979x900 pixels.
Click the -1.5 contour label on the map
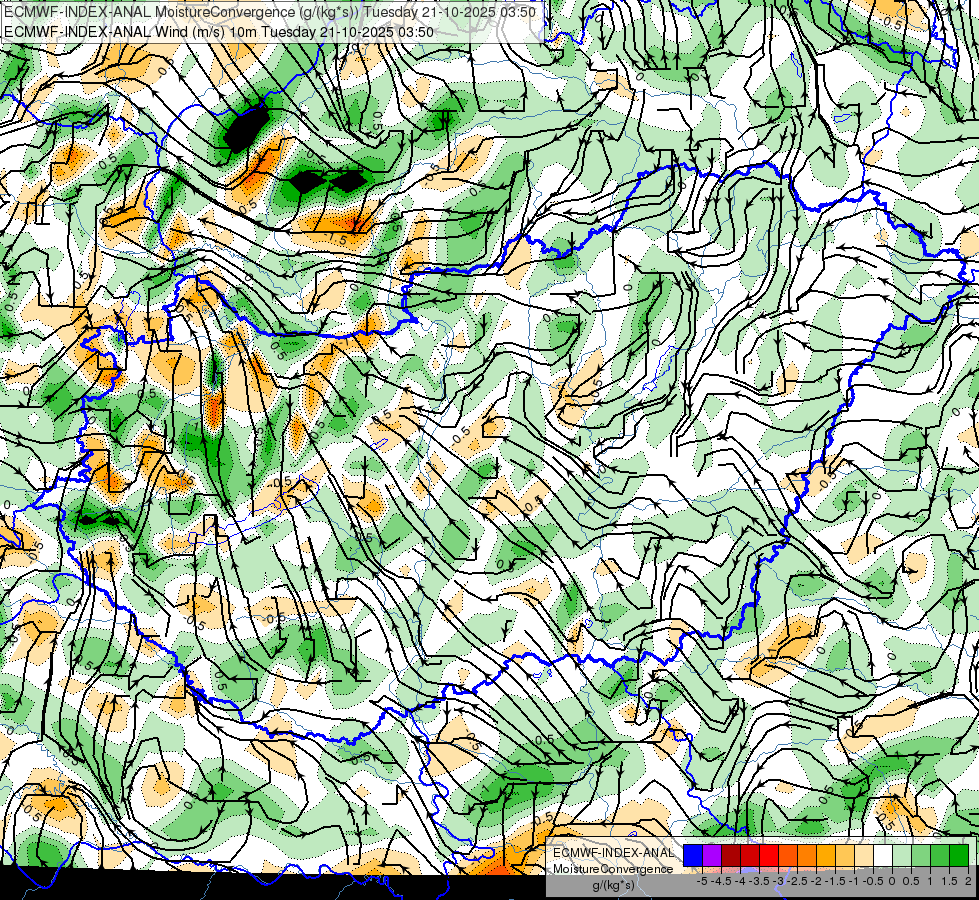click(335, 240)
